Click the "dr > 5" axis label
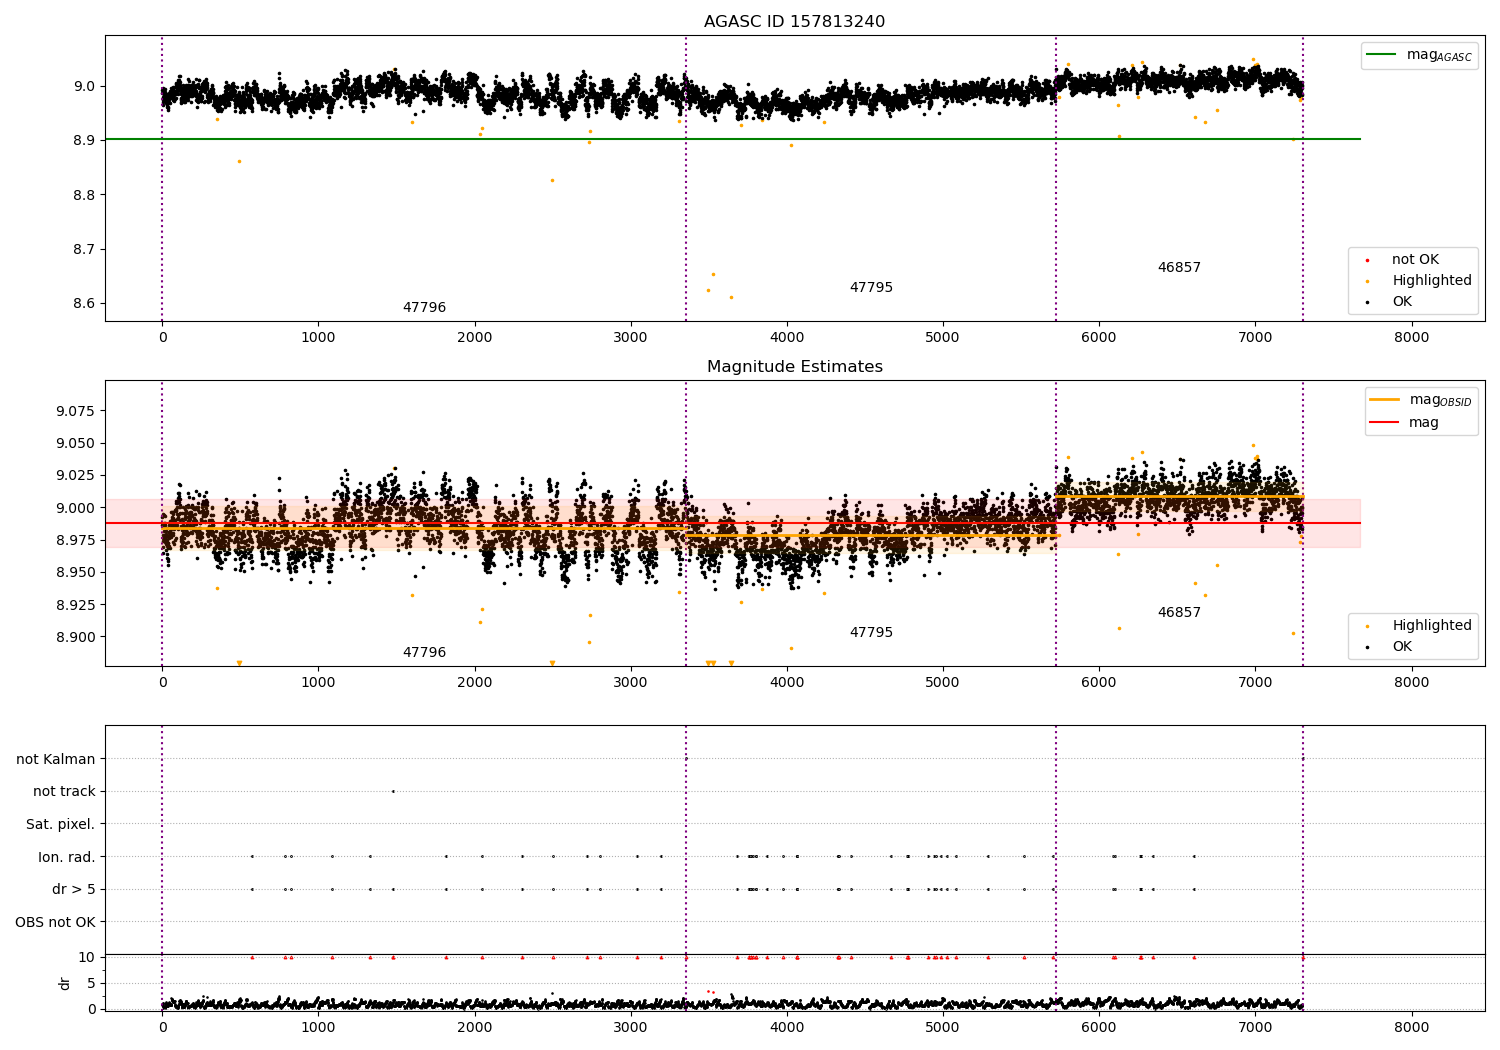This screenshot has width=1500, height=1050. 74,890
